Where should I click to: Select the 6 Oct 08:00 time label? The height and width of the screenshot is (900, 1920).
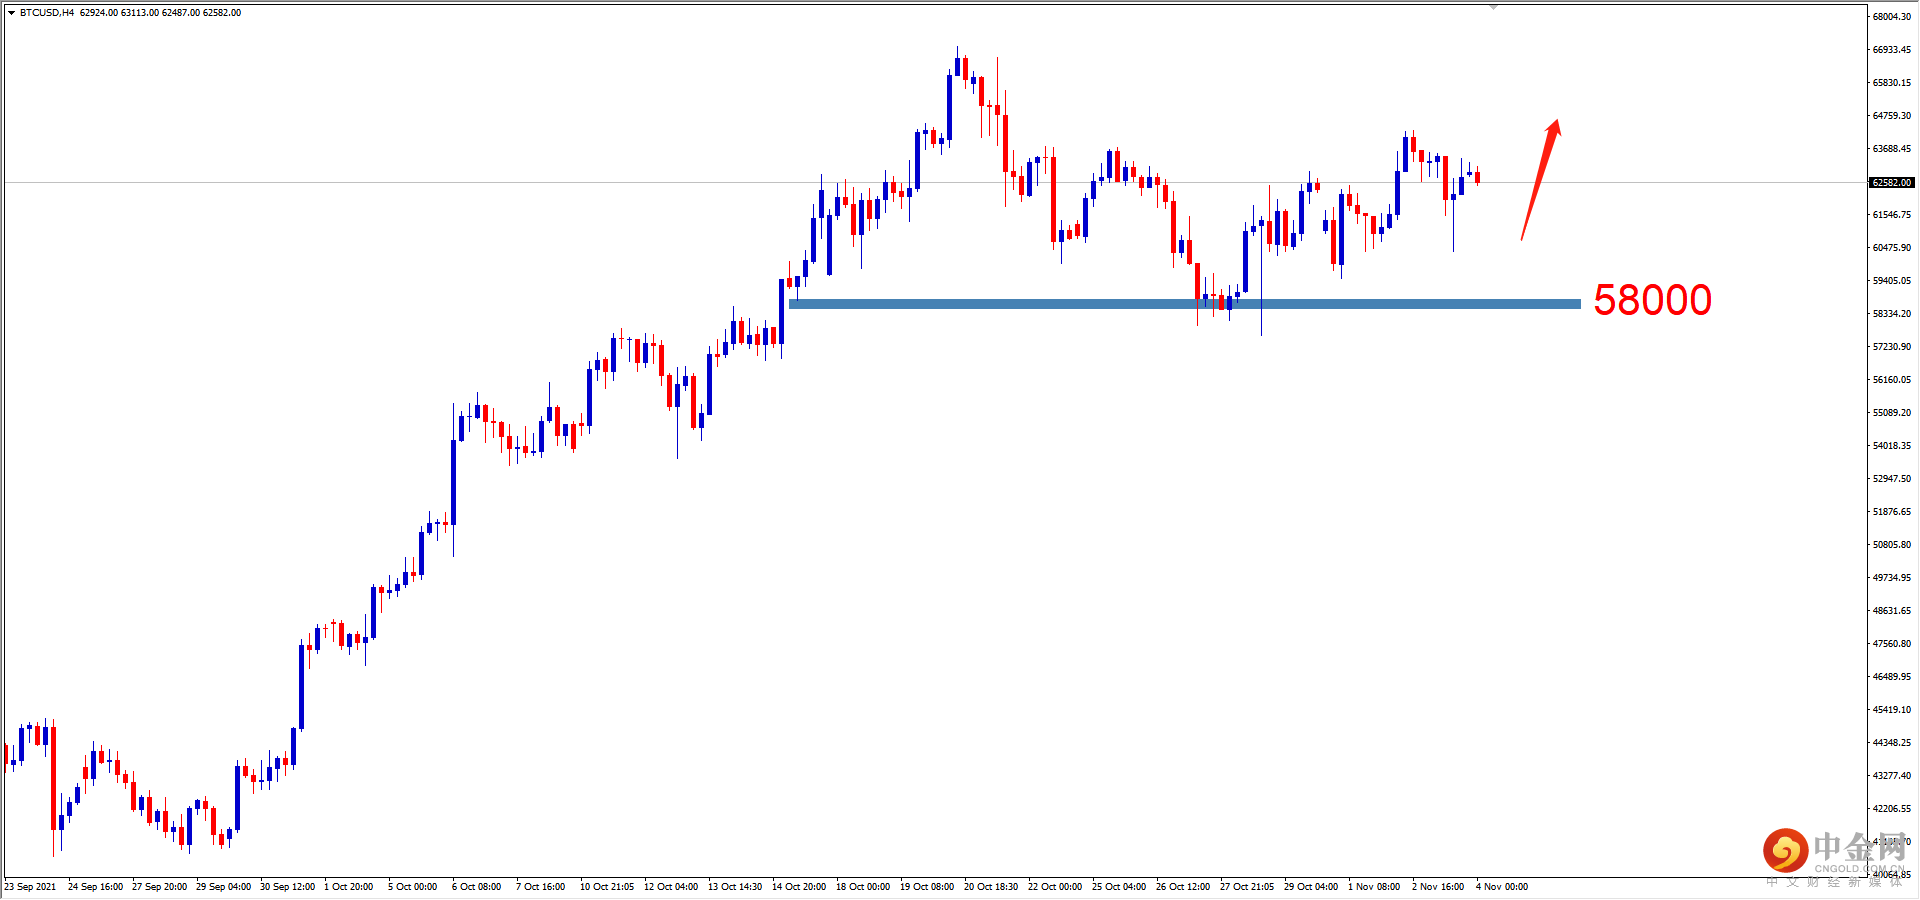(476, 887)
